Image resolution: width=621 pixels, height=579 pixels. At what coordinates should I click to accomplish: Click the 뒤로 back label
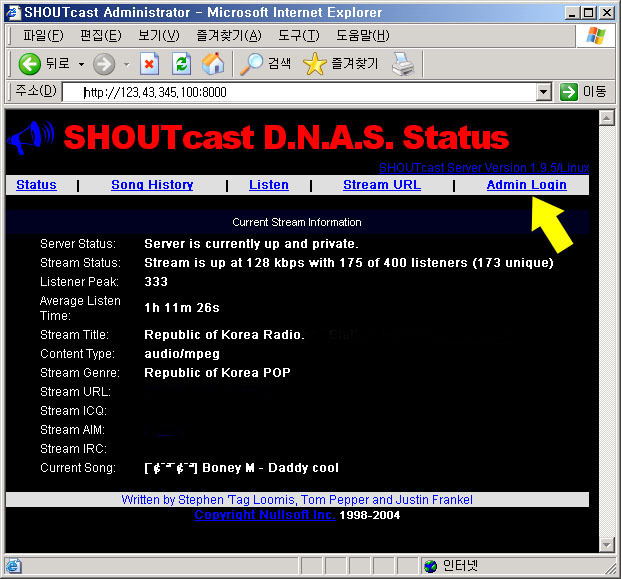[x=58, y=63]
